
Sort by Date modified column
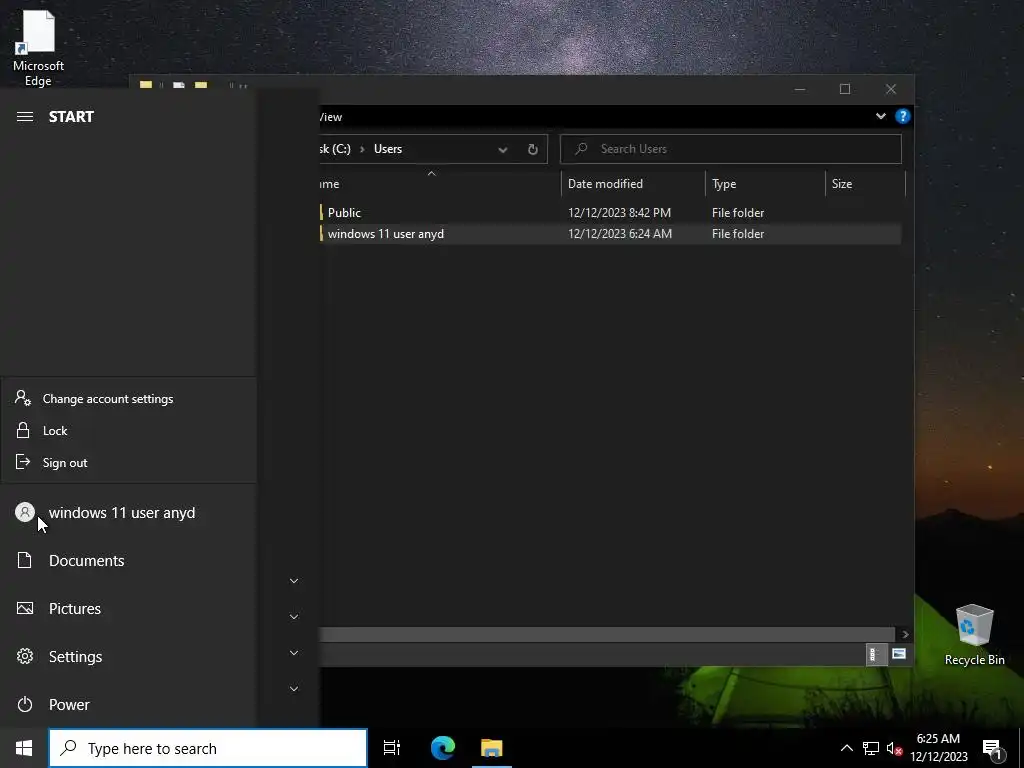[633, 184]
